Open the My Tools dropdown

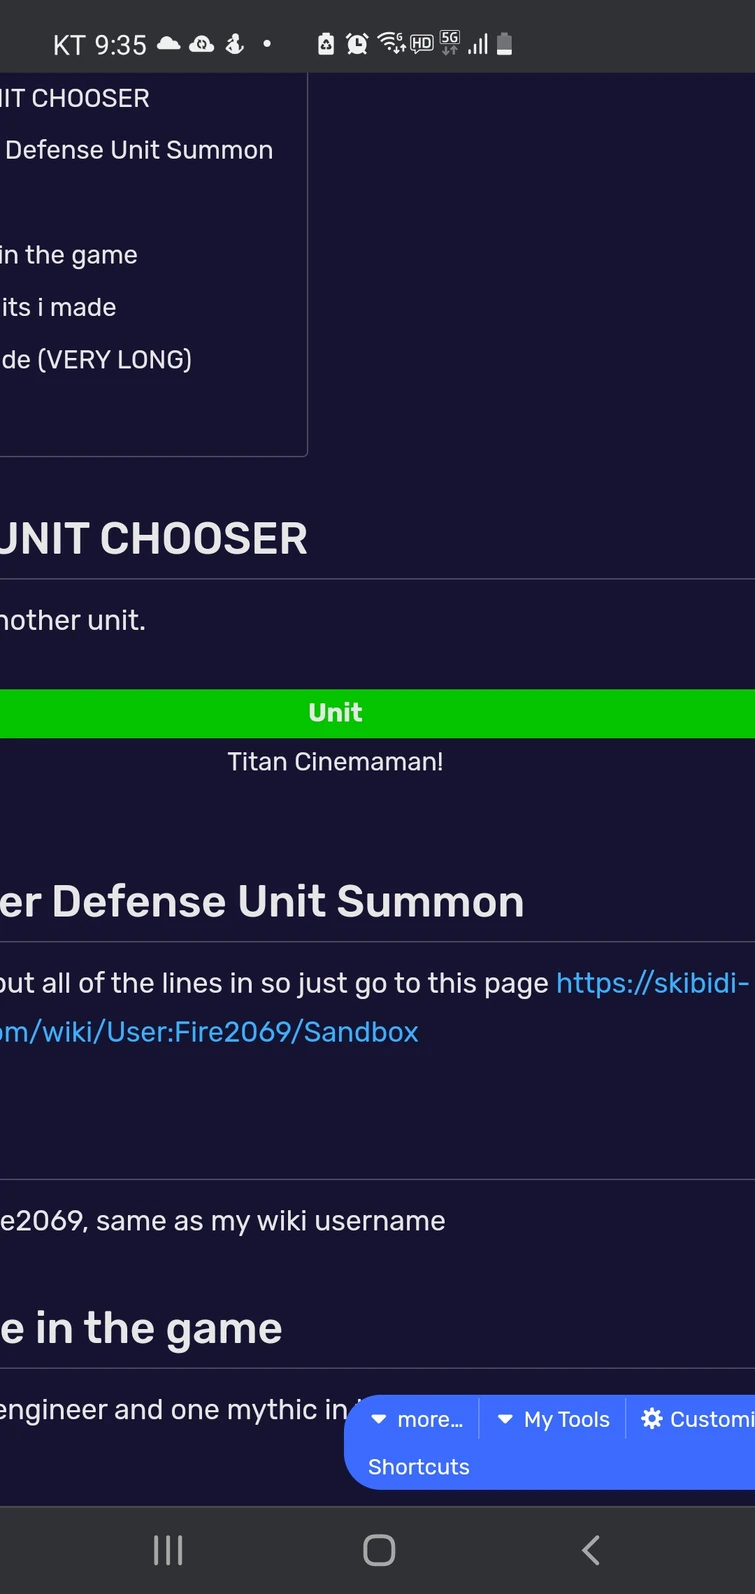pos(554,1419)
